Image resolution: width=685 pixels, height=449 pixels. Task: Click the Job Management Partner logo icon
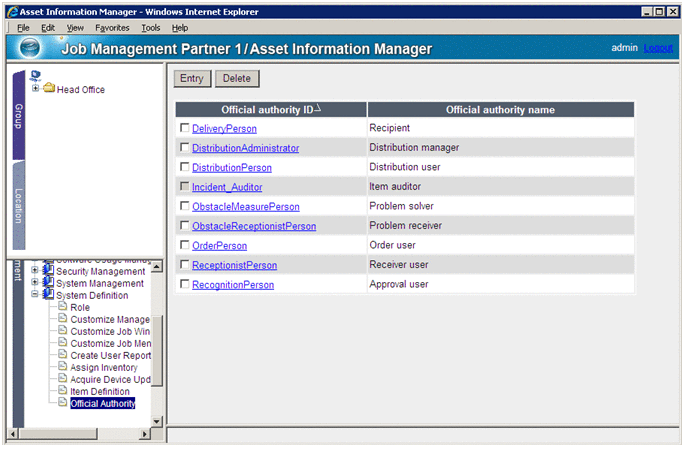coord(30,49)
